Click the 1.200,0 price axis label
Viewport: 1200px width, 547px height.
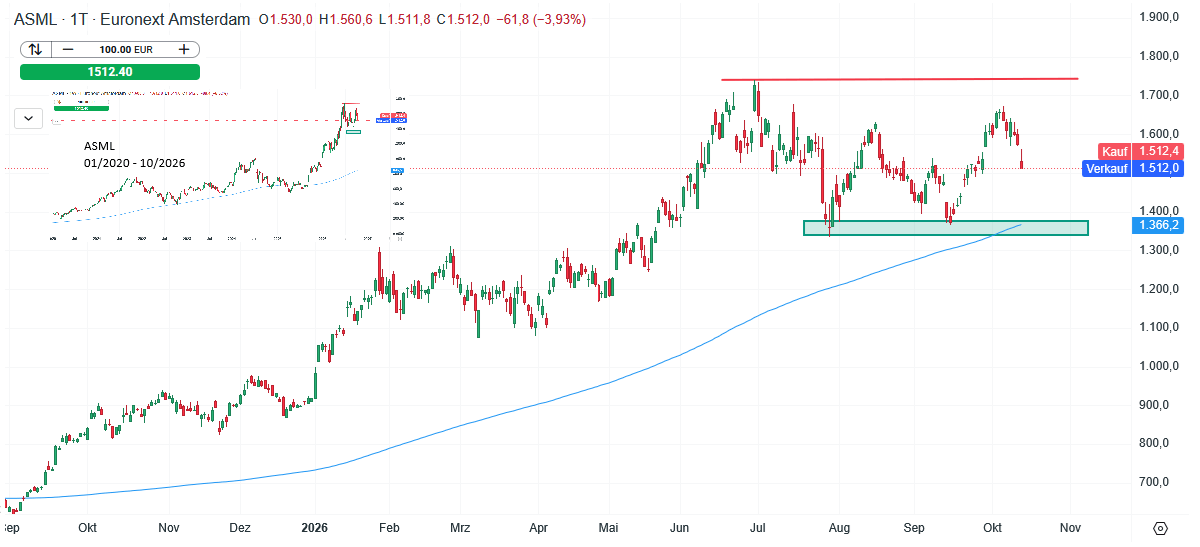click(x=1160, y=289)
